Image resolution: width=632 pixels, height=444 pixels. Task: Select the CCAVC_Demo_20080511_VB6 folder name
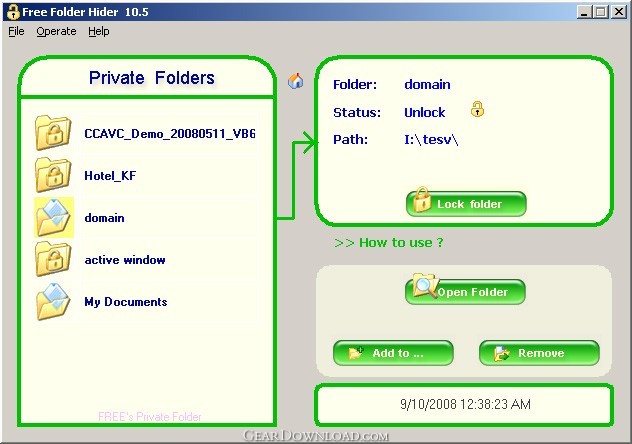[170, 134]
